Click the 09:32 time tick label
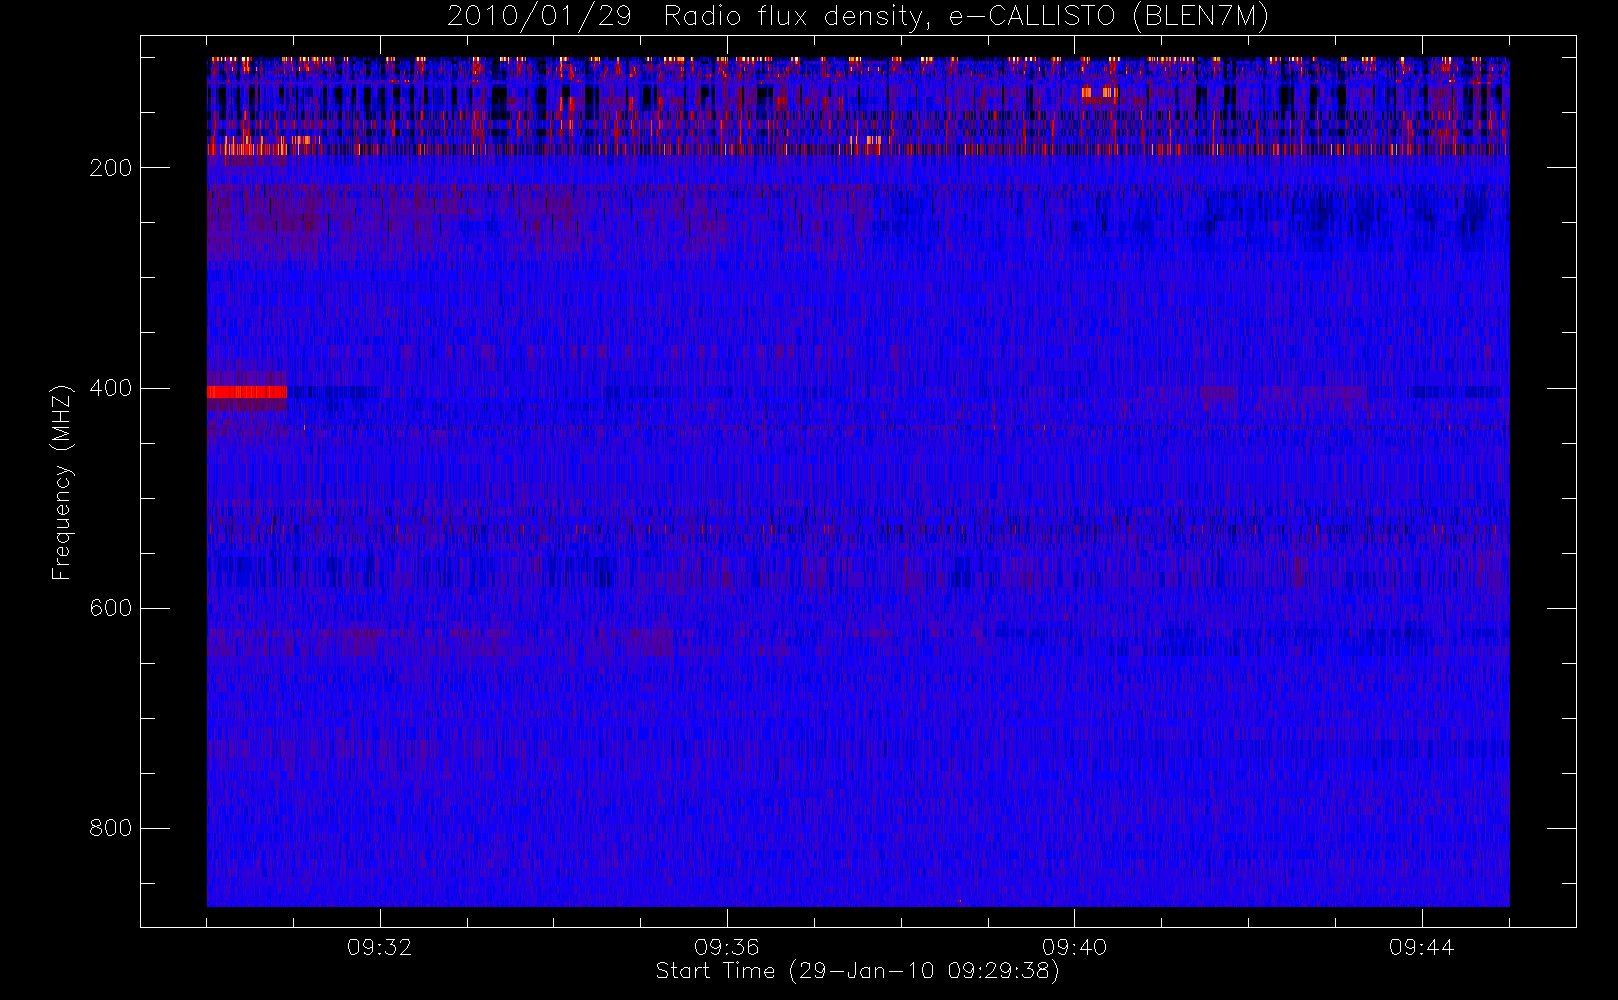 (379, 947)
